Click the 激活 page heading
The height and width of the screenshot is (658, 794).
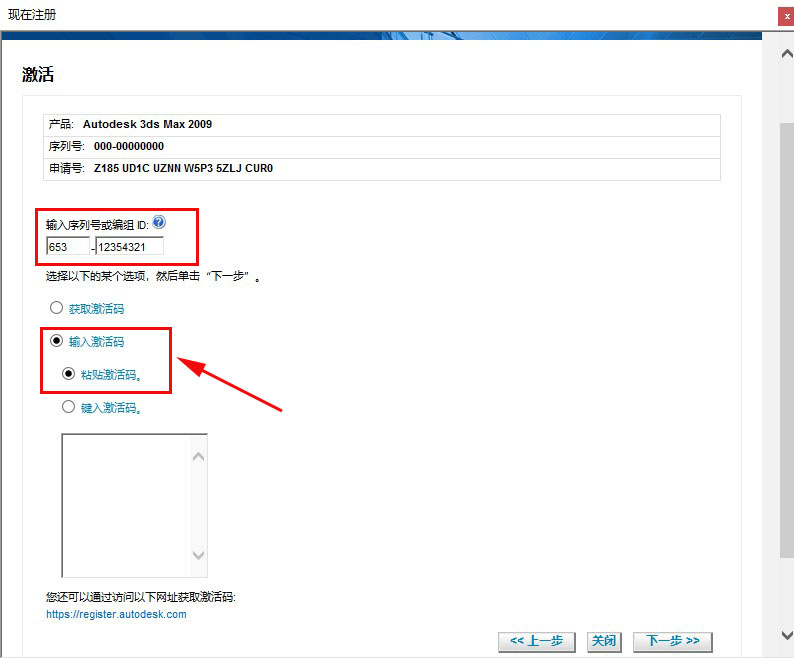pyautogui.click(x=38, y=74)
